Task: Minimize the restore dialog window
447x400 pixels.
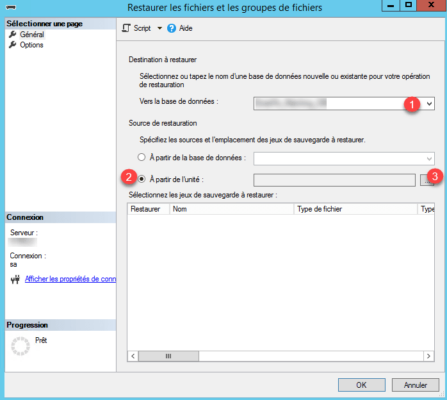Action: point(391,6)
